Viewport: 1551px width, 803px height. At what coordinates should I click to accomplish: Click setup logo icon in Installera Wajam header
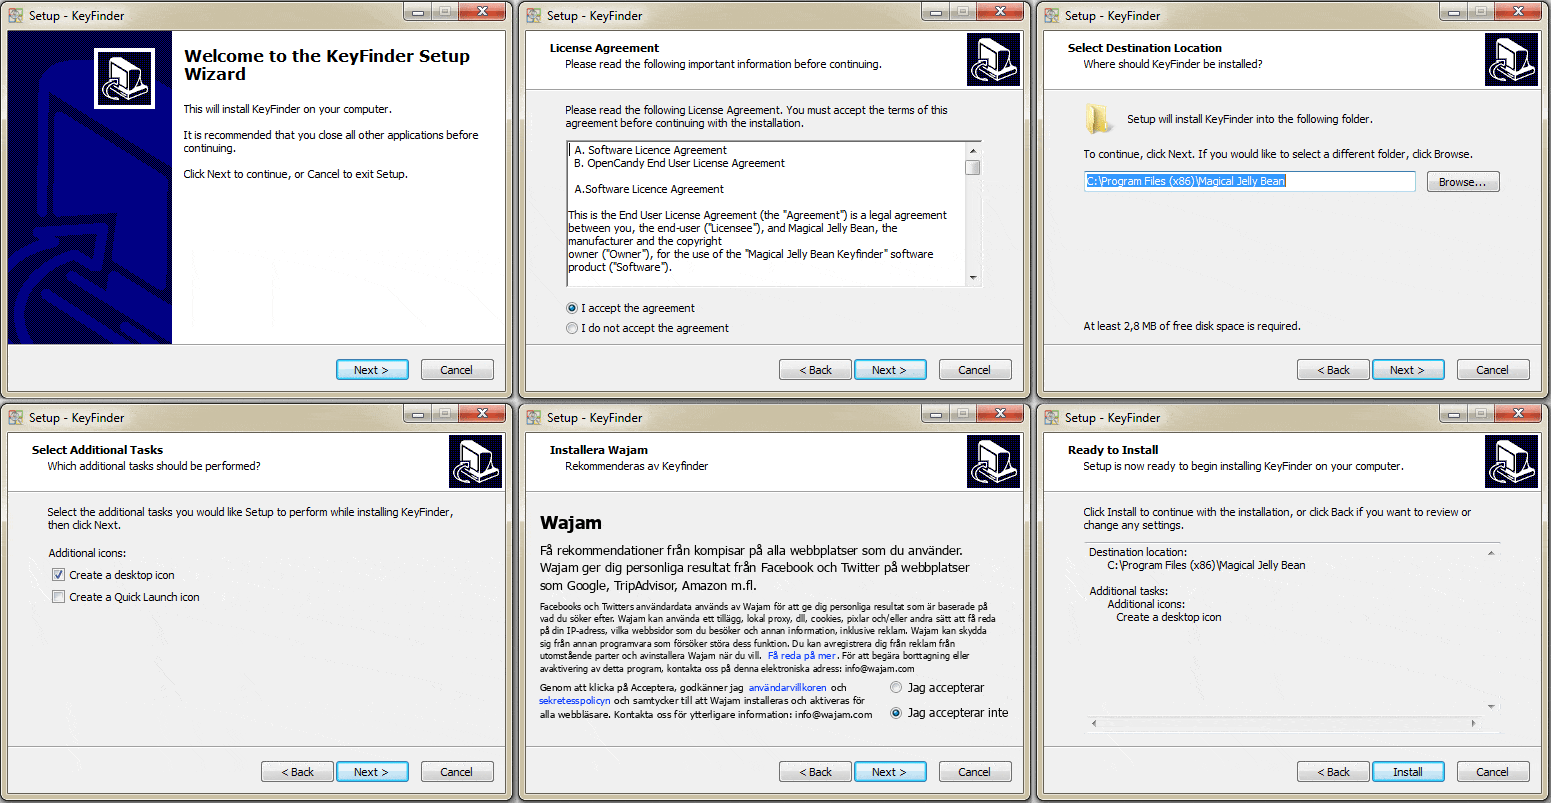click(993, 461)
